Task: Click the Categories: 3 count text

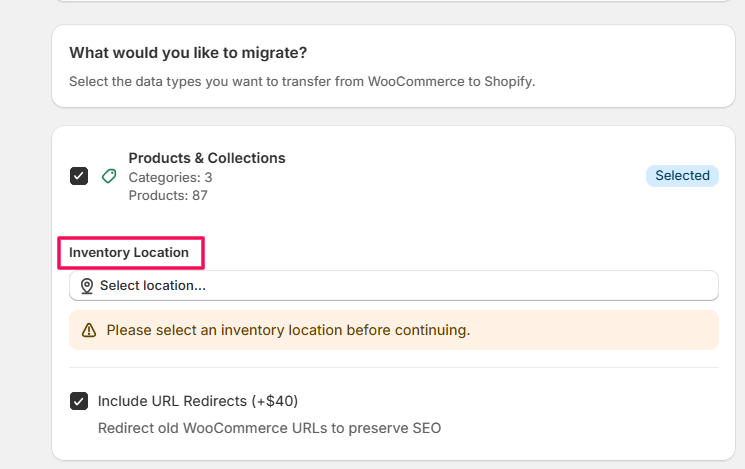Action: [x=170, y=177]
